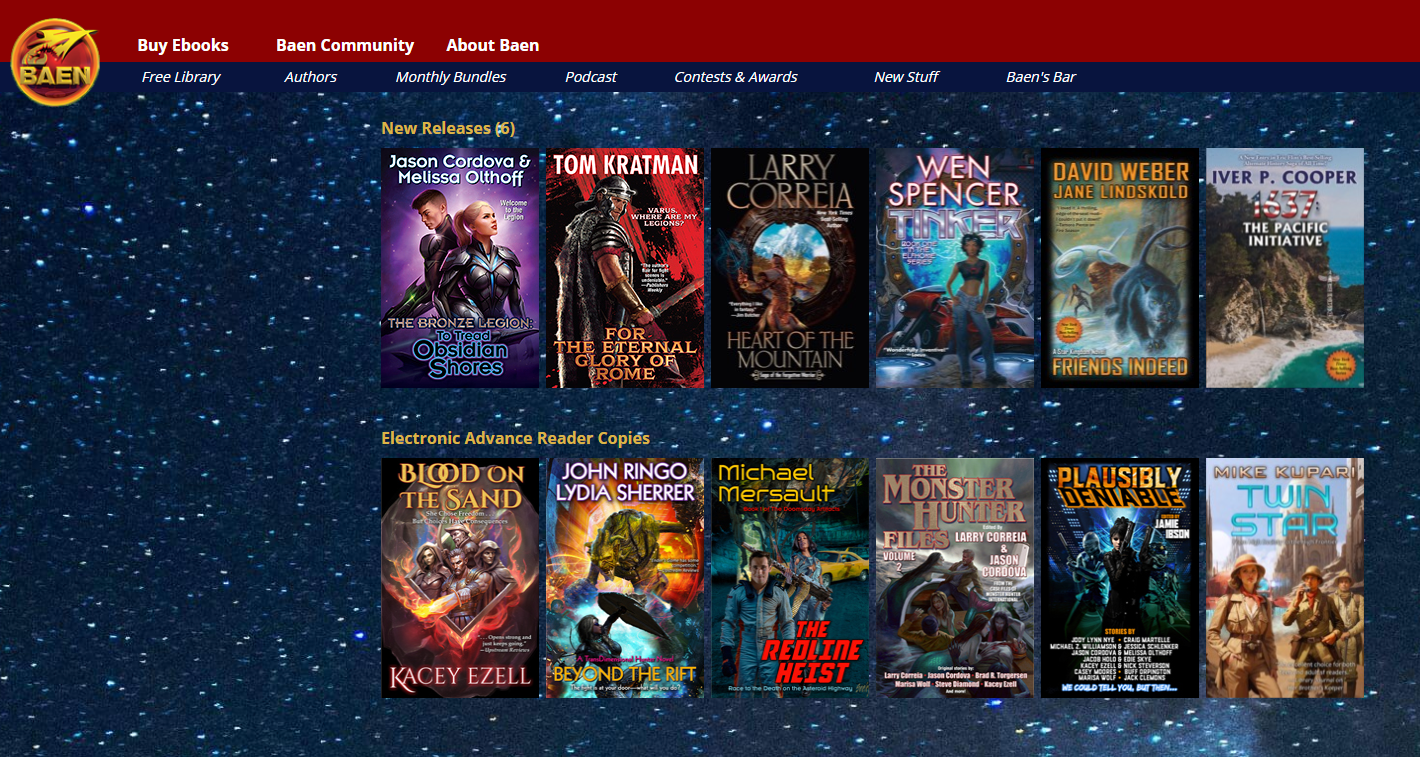View 'The Redline Heist' advance copy

[789, 577]
